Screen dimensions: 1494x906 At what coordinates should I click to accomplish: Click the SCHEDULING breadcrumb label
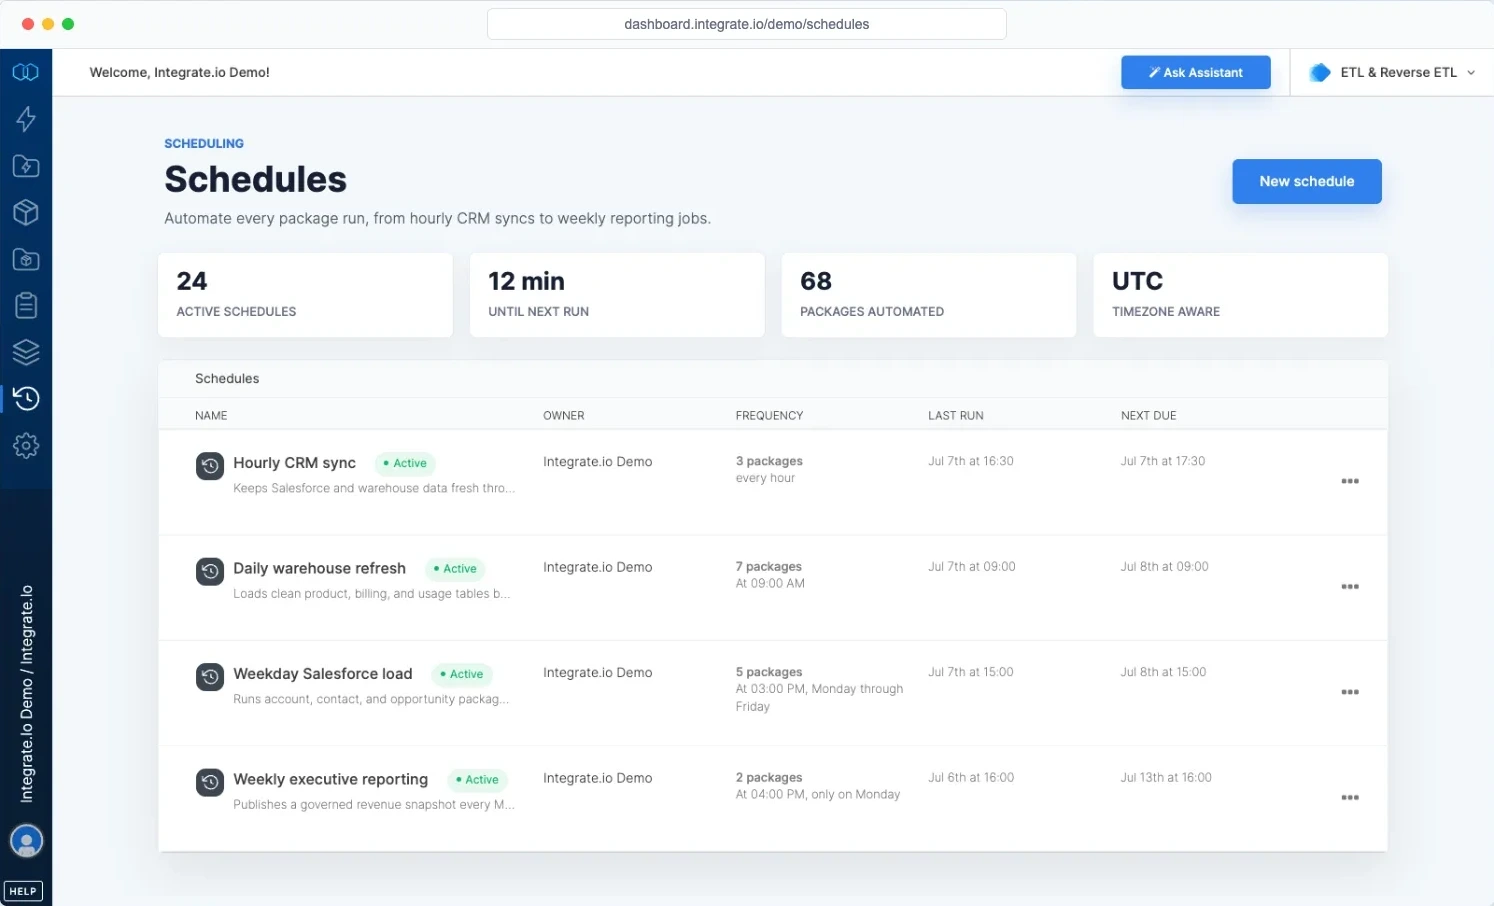coord(204,144)
